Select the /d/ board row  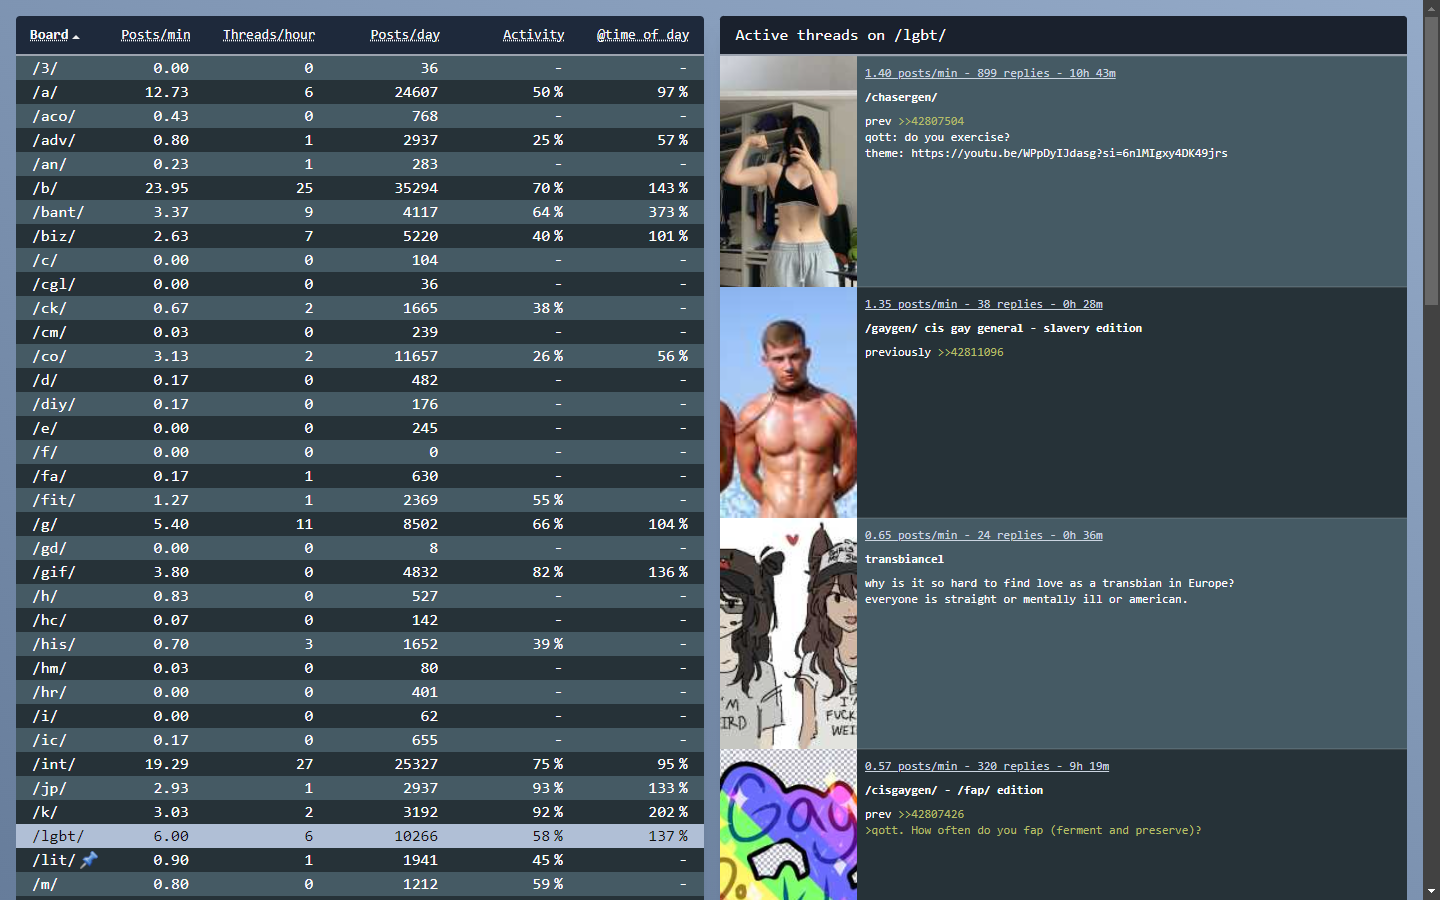[x=360, y=380]
